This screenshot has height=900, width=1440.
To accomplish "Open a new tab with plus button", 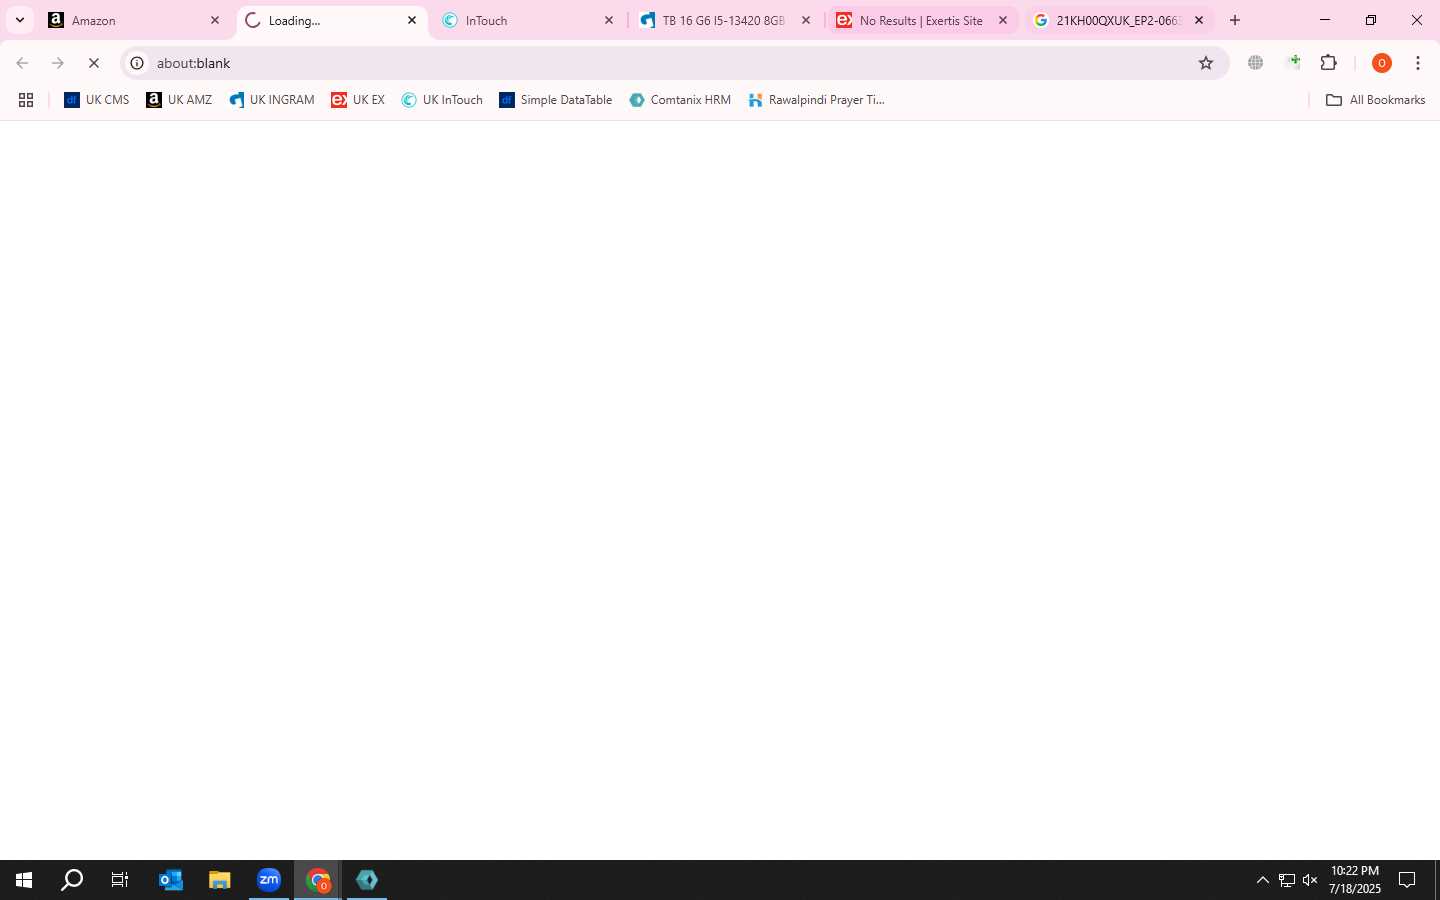I will [1235, 20].
